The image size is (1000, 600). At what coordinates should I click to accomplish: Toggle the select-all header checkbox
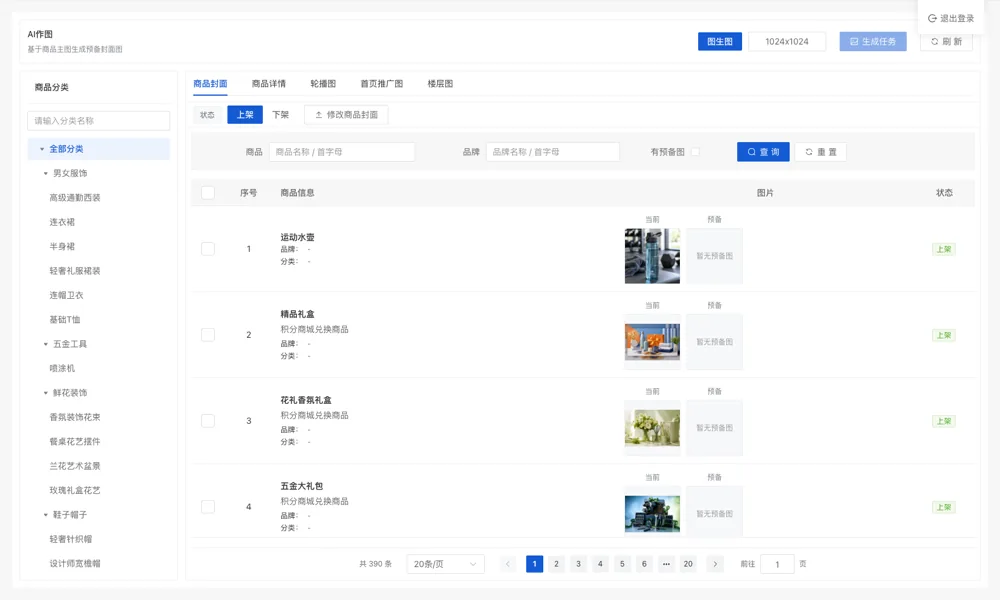(208, 193)
